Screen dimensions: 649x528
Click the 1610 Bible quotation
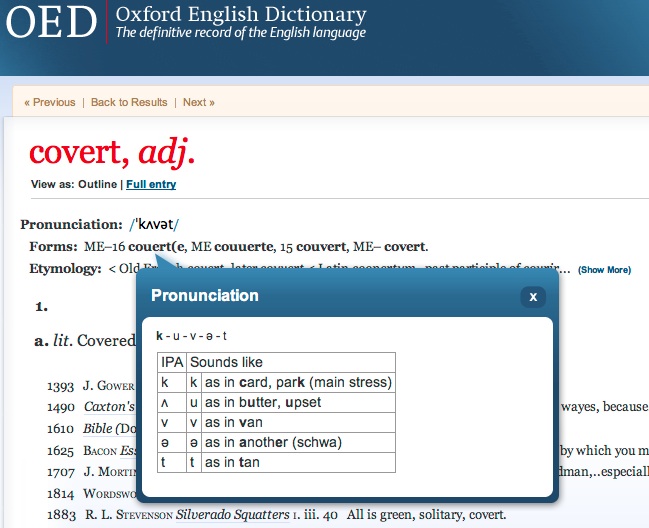(x=91, y=429)
